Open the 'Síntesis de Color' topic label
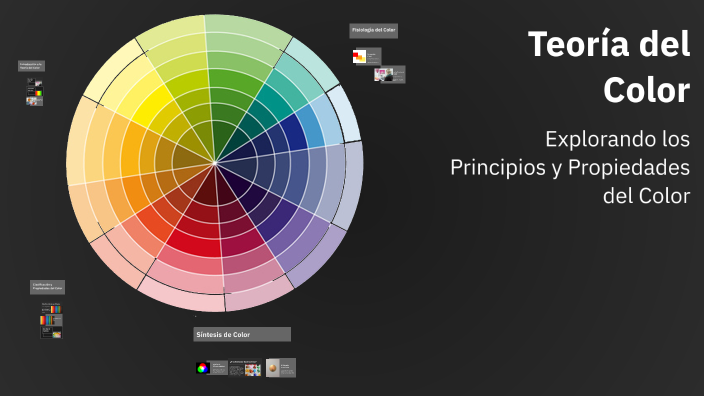The image size is (704, 396). 242,334
